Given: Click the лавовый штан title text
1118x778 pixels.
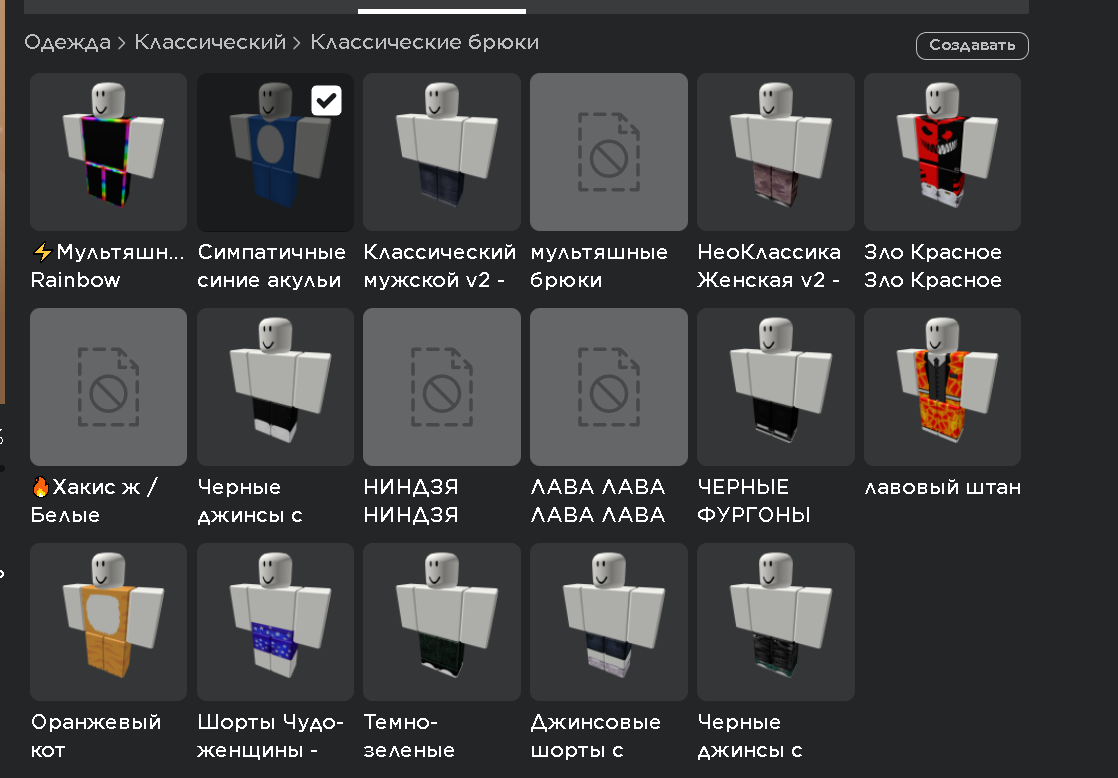Looking at the screenshot, I should (943, 488).
